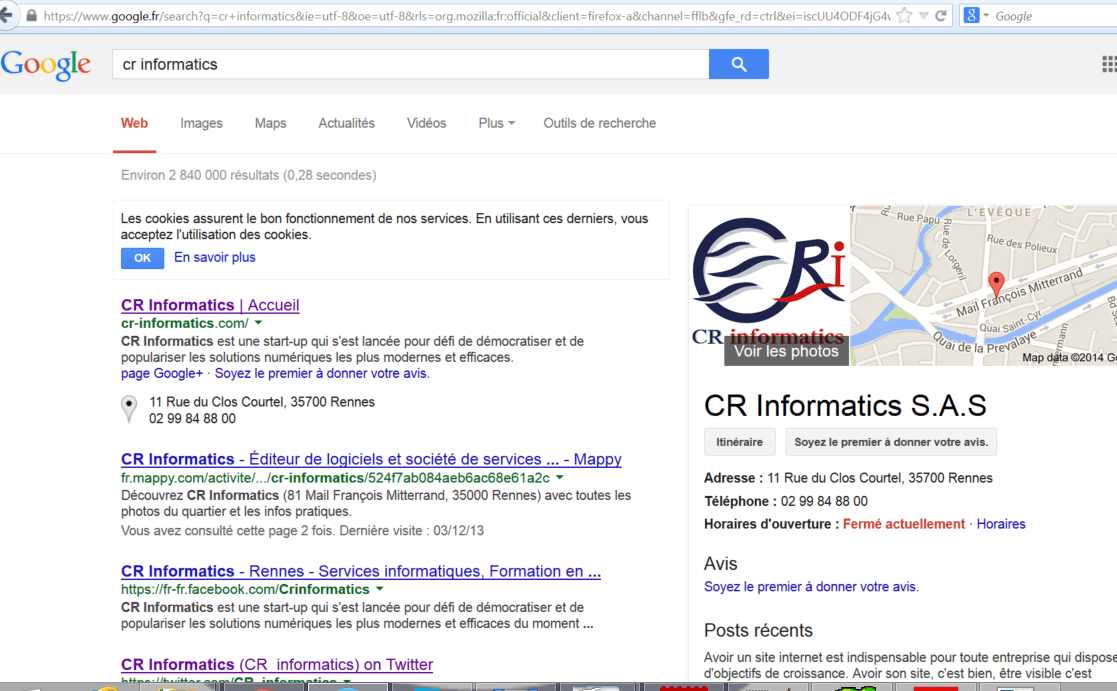Click the Fermé actuellement status text
This screenshot has height=691, width=1117.
[x=903, y=524]
